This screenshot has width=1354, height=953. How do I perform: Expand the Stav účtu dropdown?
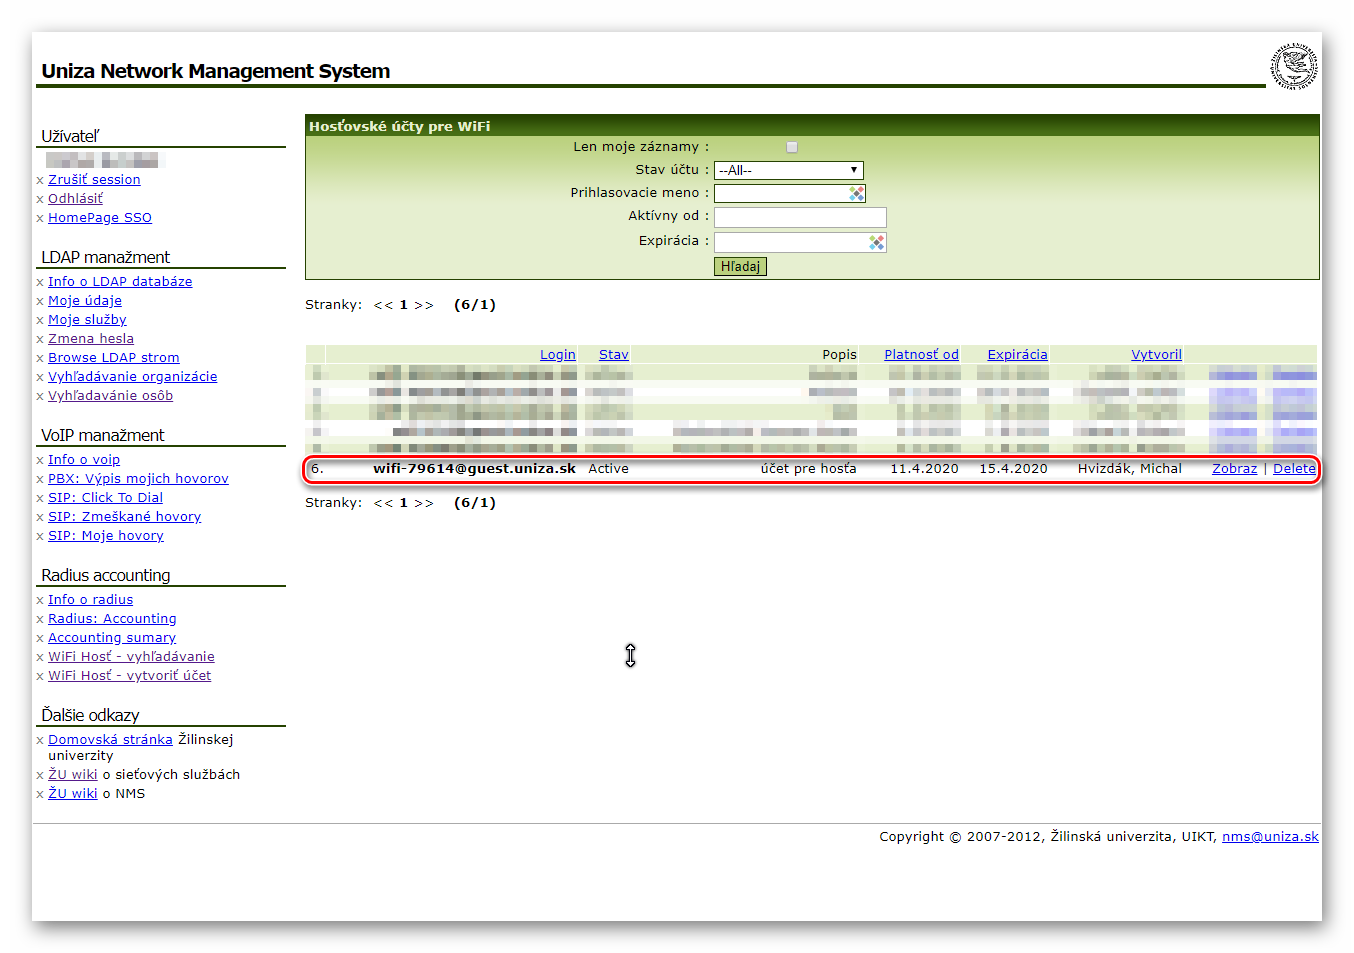point(788,171)
